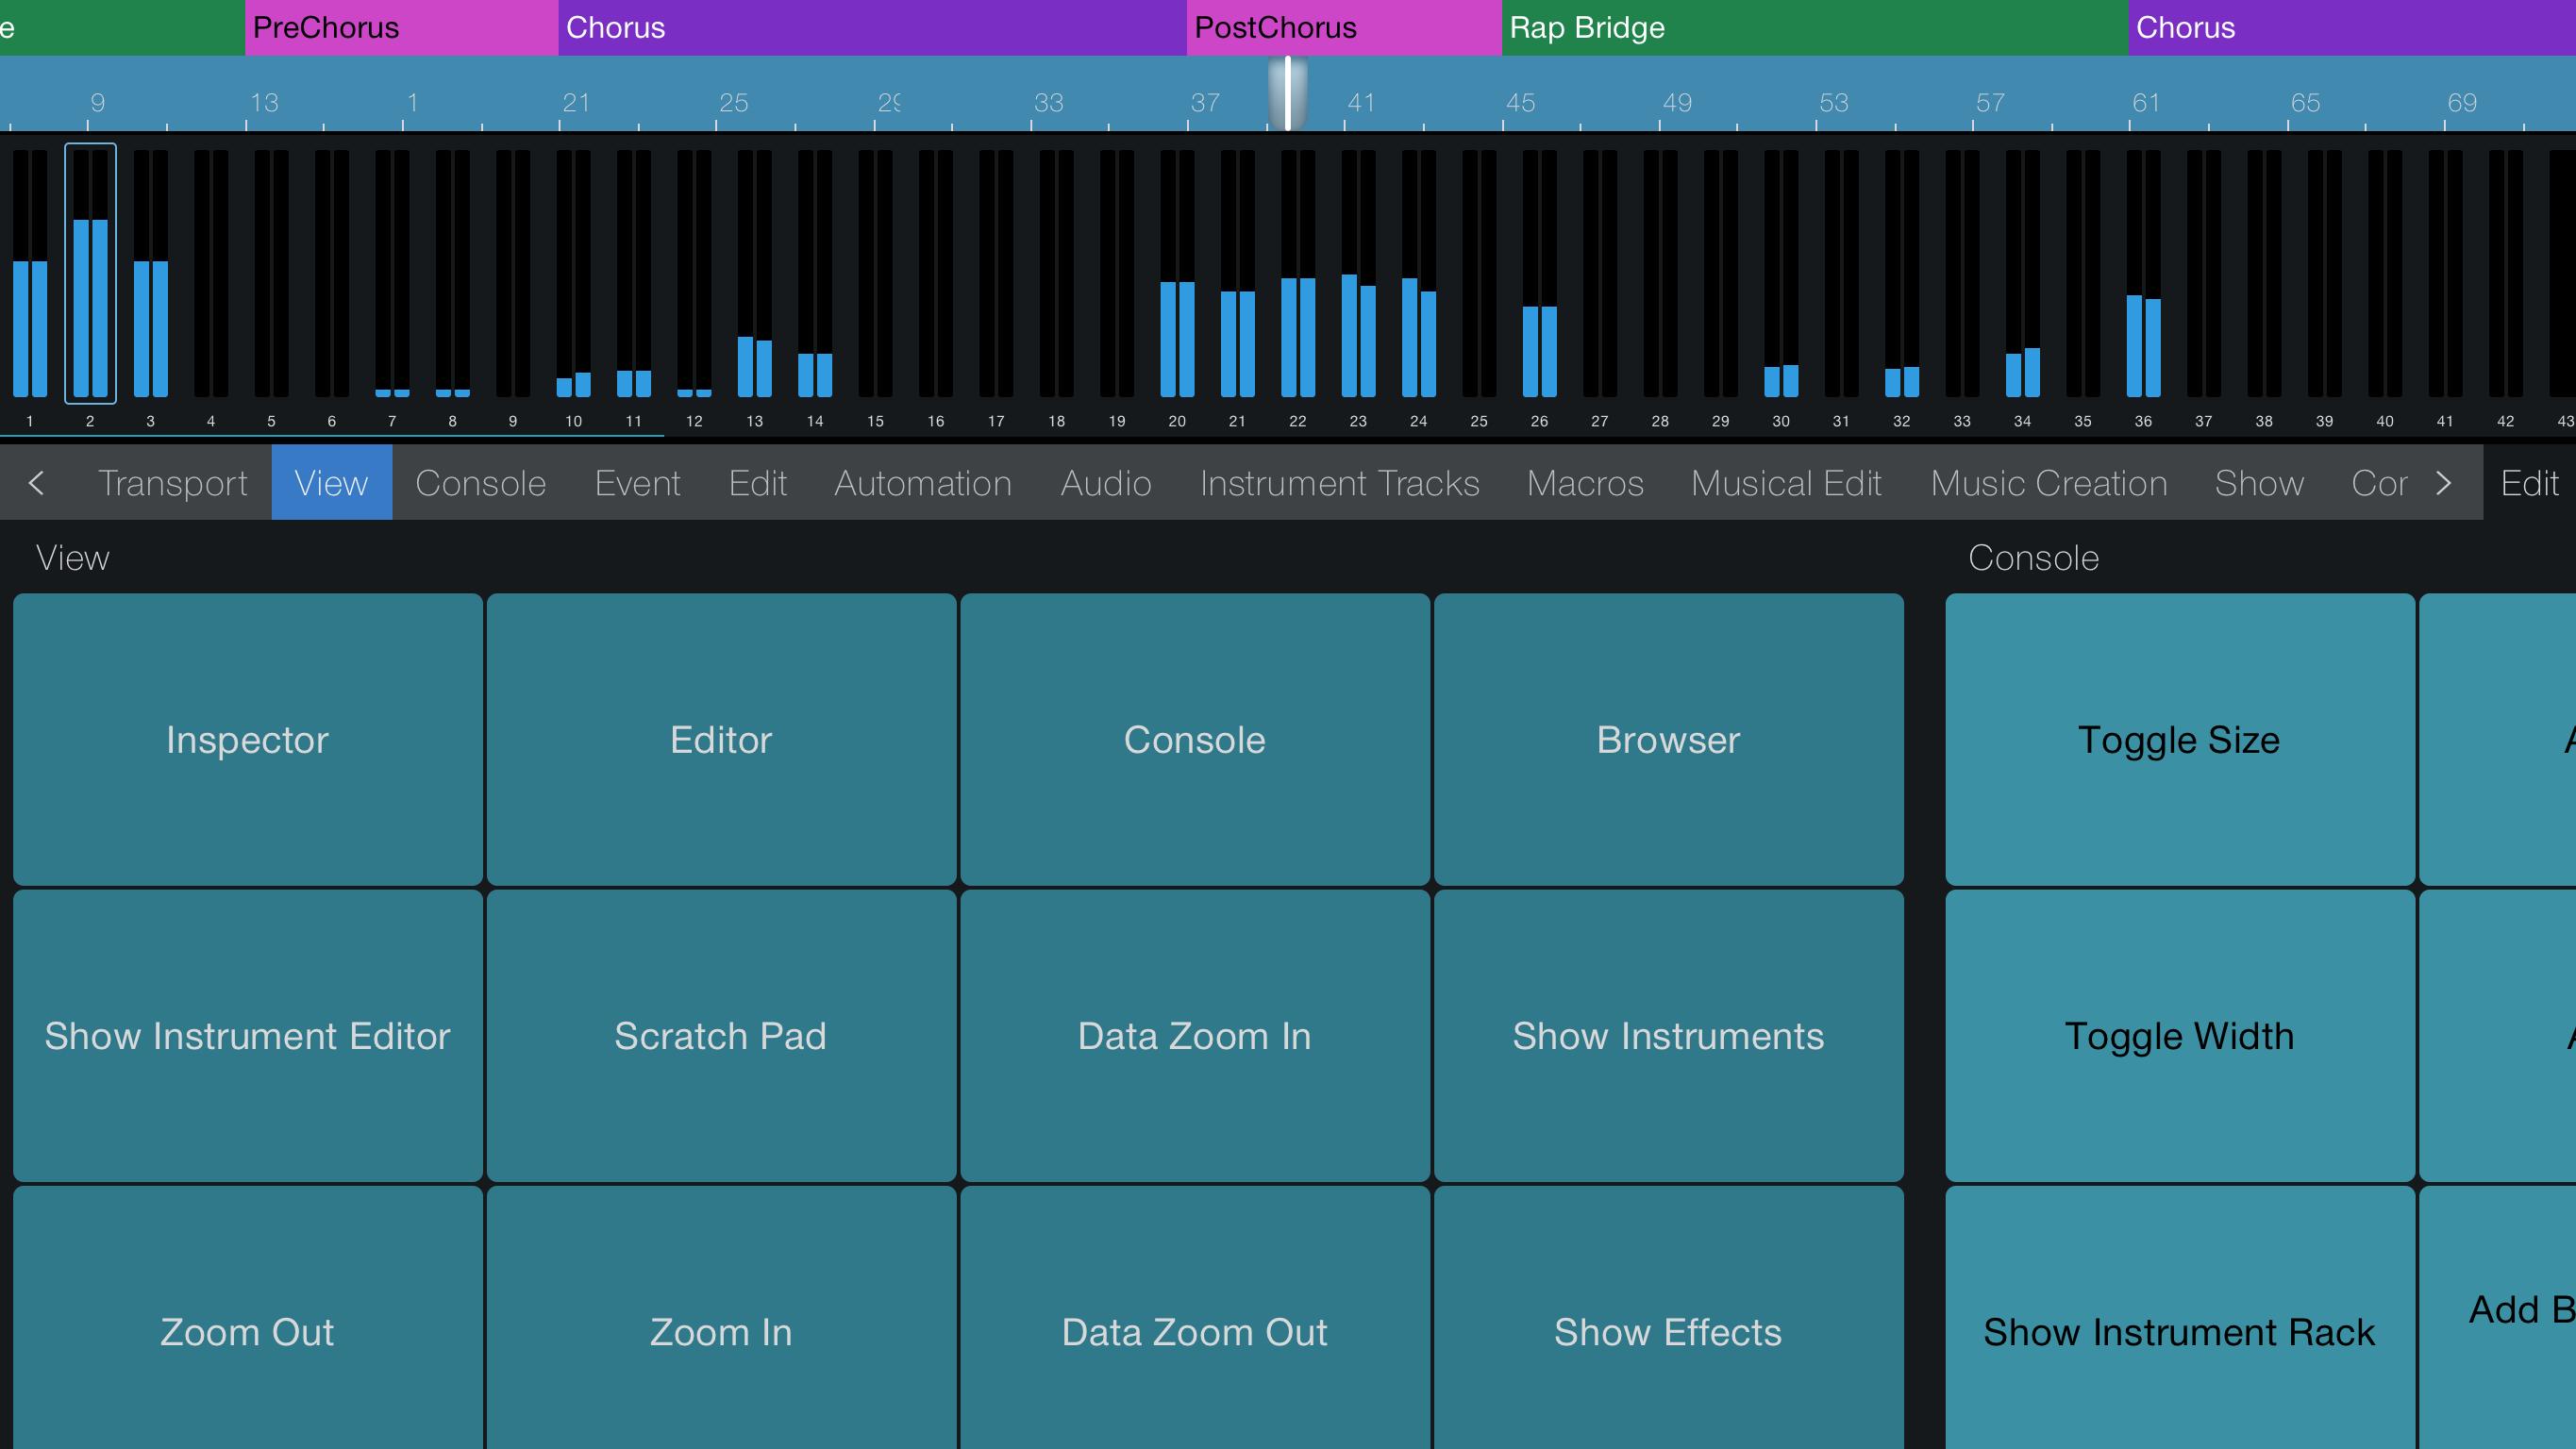Viewport: 2576px width, 1449px height.
Task: Show Effects panel
Action: 1666,1328
